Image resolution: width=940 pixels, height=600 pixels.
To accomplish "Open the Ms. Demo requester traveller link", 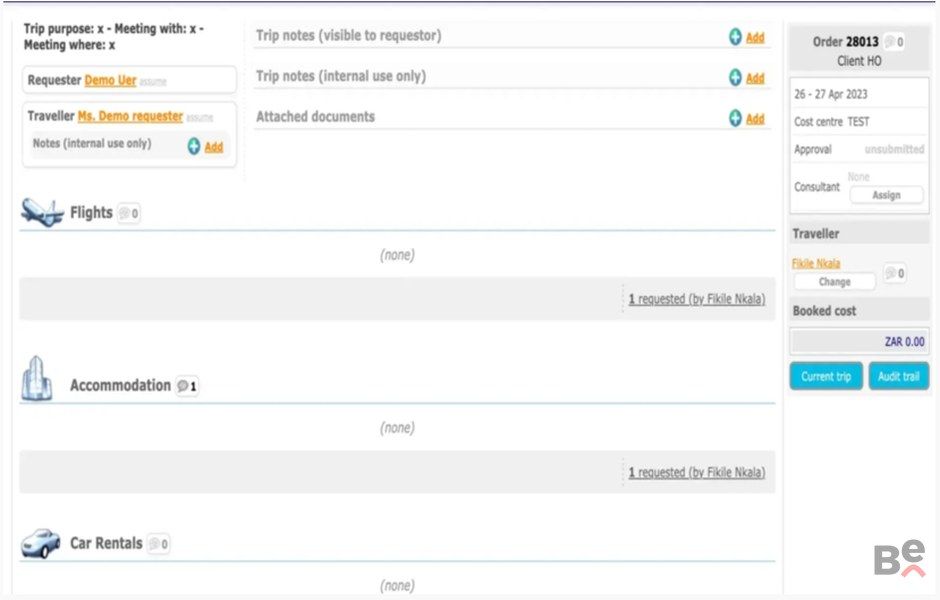I will point(130,116).
